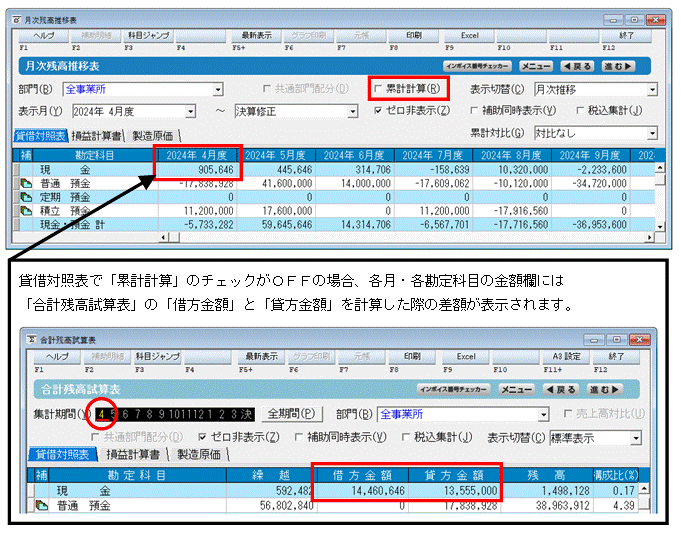Open sub-account icon beside 普通預金 row in upper table

click(x=26, y=184)
